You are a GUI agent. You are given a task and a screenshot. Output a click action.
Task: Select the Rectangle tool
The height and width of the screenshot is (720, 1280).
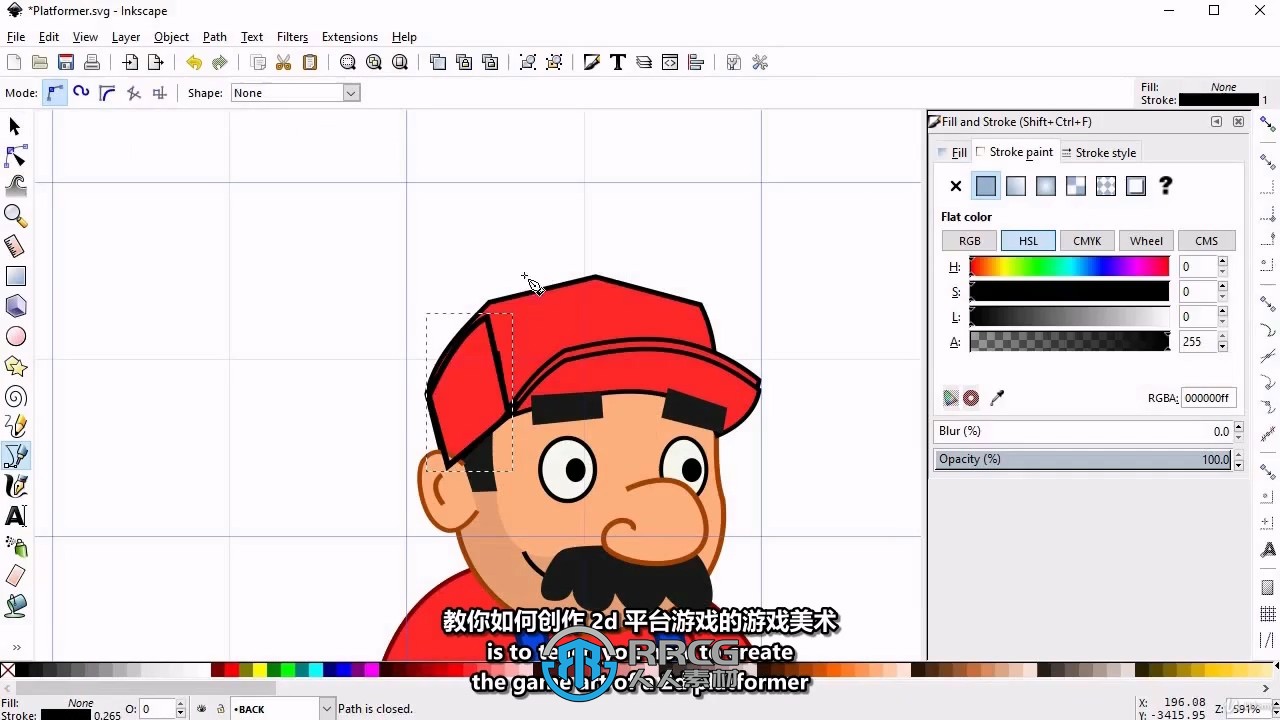[15, 276]
